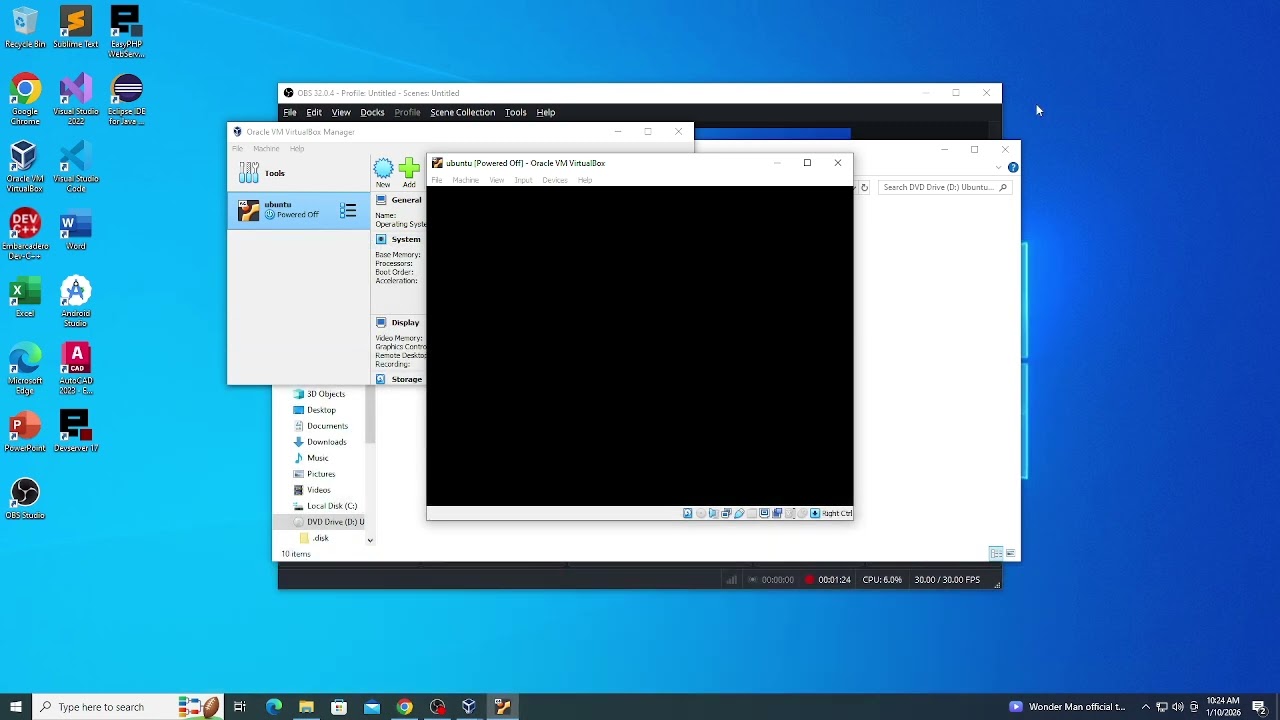Screen dimensions: 1280x720
Task: Click Explorer address refresh button
Action: click(x=865, y=187)
